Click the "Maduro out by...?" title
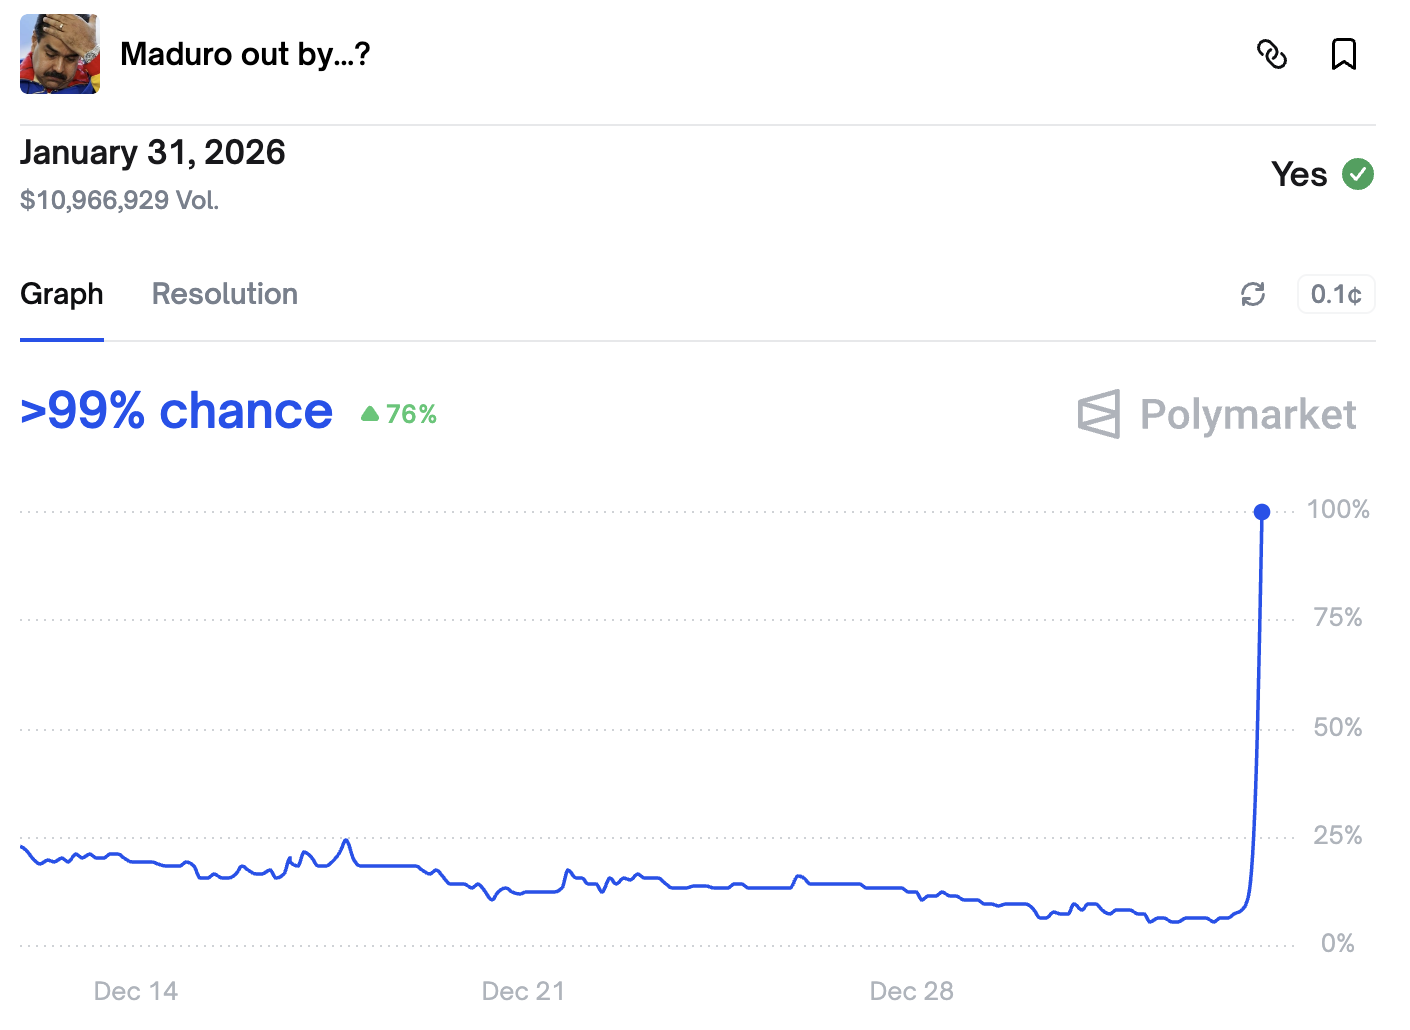The height and width of the screenshot is (1030, 1410). pos(245,54)
